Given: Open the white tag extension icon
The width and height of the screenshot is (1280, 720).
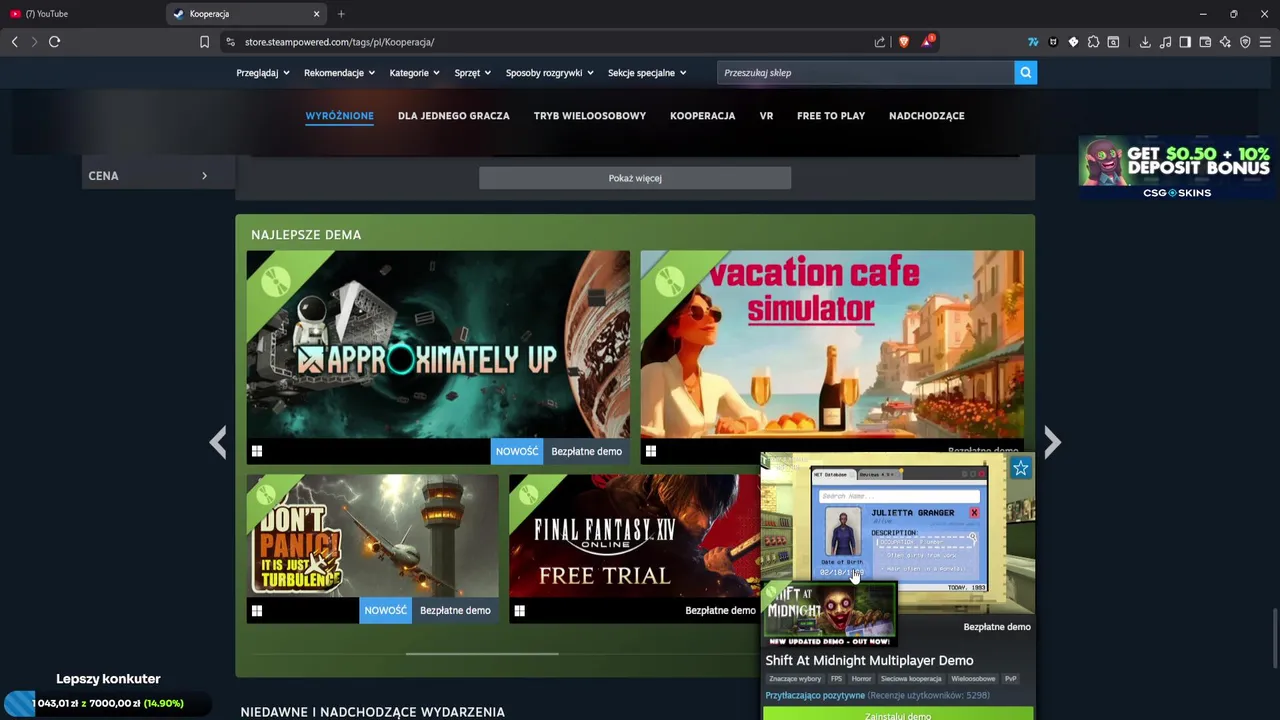Looking at the screenshot, I should pos(1073,42).
